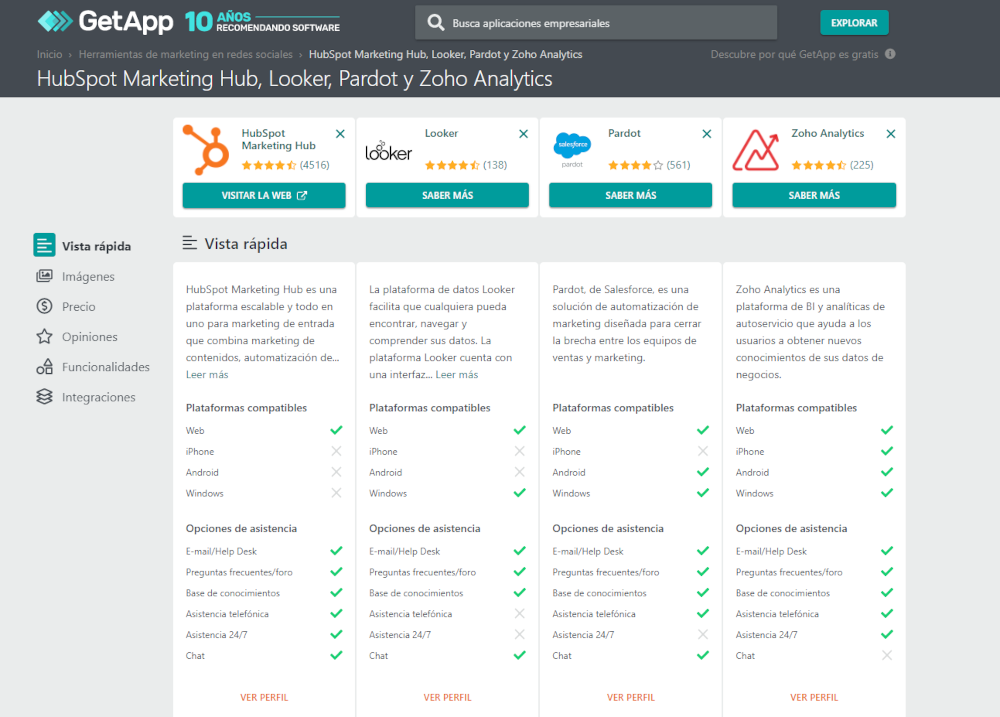Select Opiniones star icon in sidebar

[x=44, y=336]
